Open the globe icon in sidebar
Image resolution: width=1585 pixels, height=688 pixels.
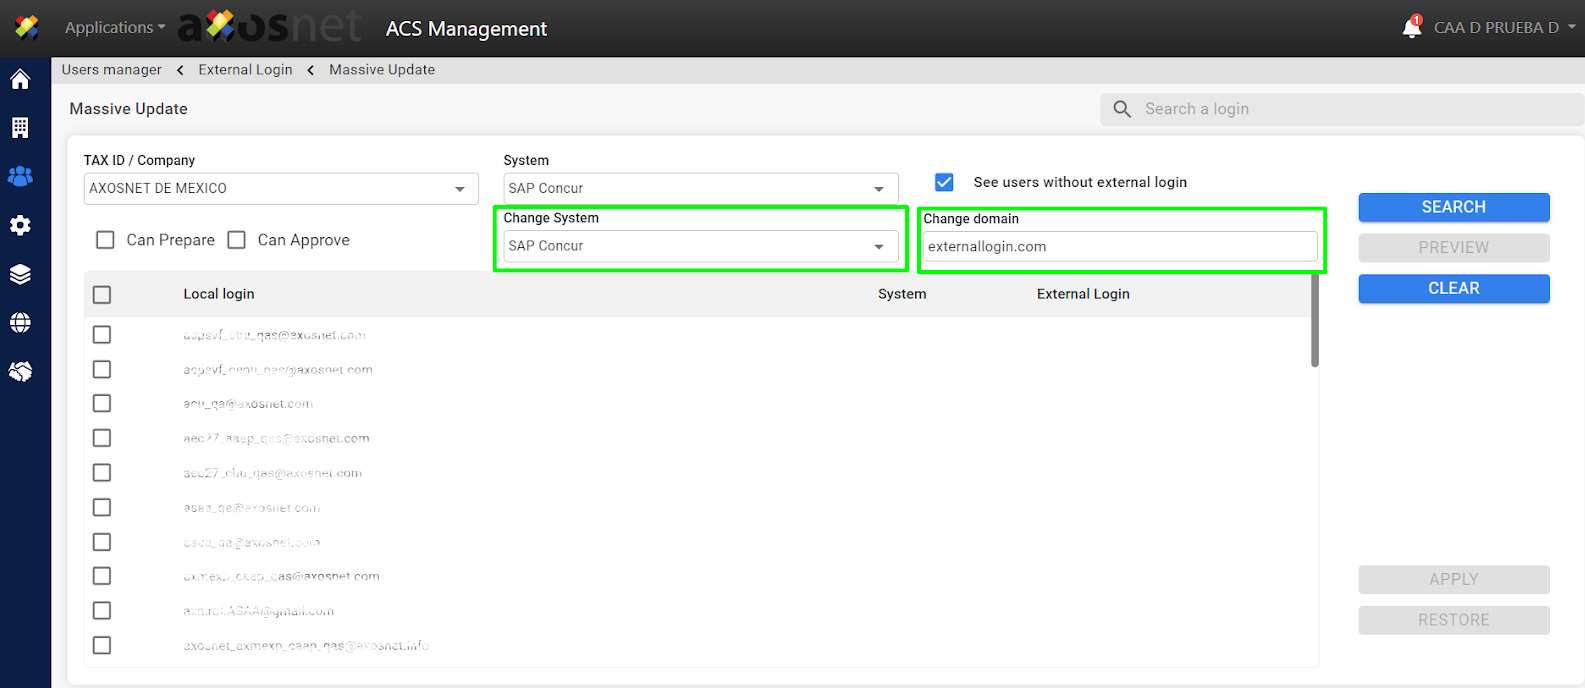point(20,323)
